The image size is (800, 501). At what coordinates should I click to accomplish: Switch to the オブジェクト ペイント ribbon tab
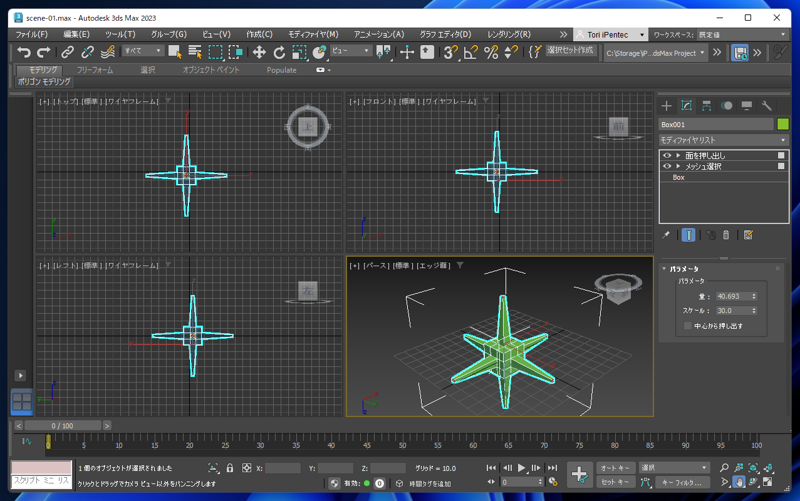tap(211, 70)
